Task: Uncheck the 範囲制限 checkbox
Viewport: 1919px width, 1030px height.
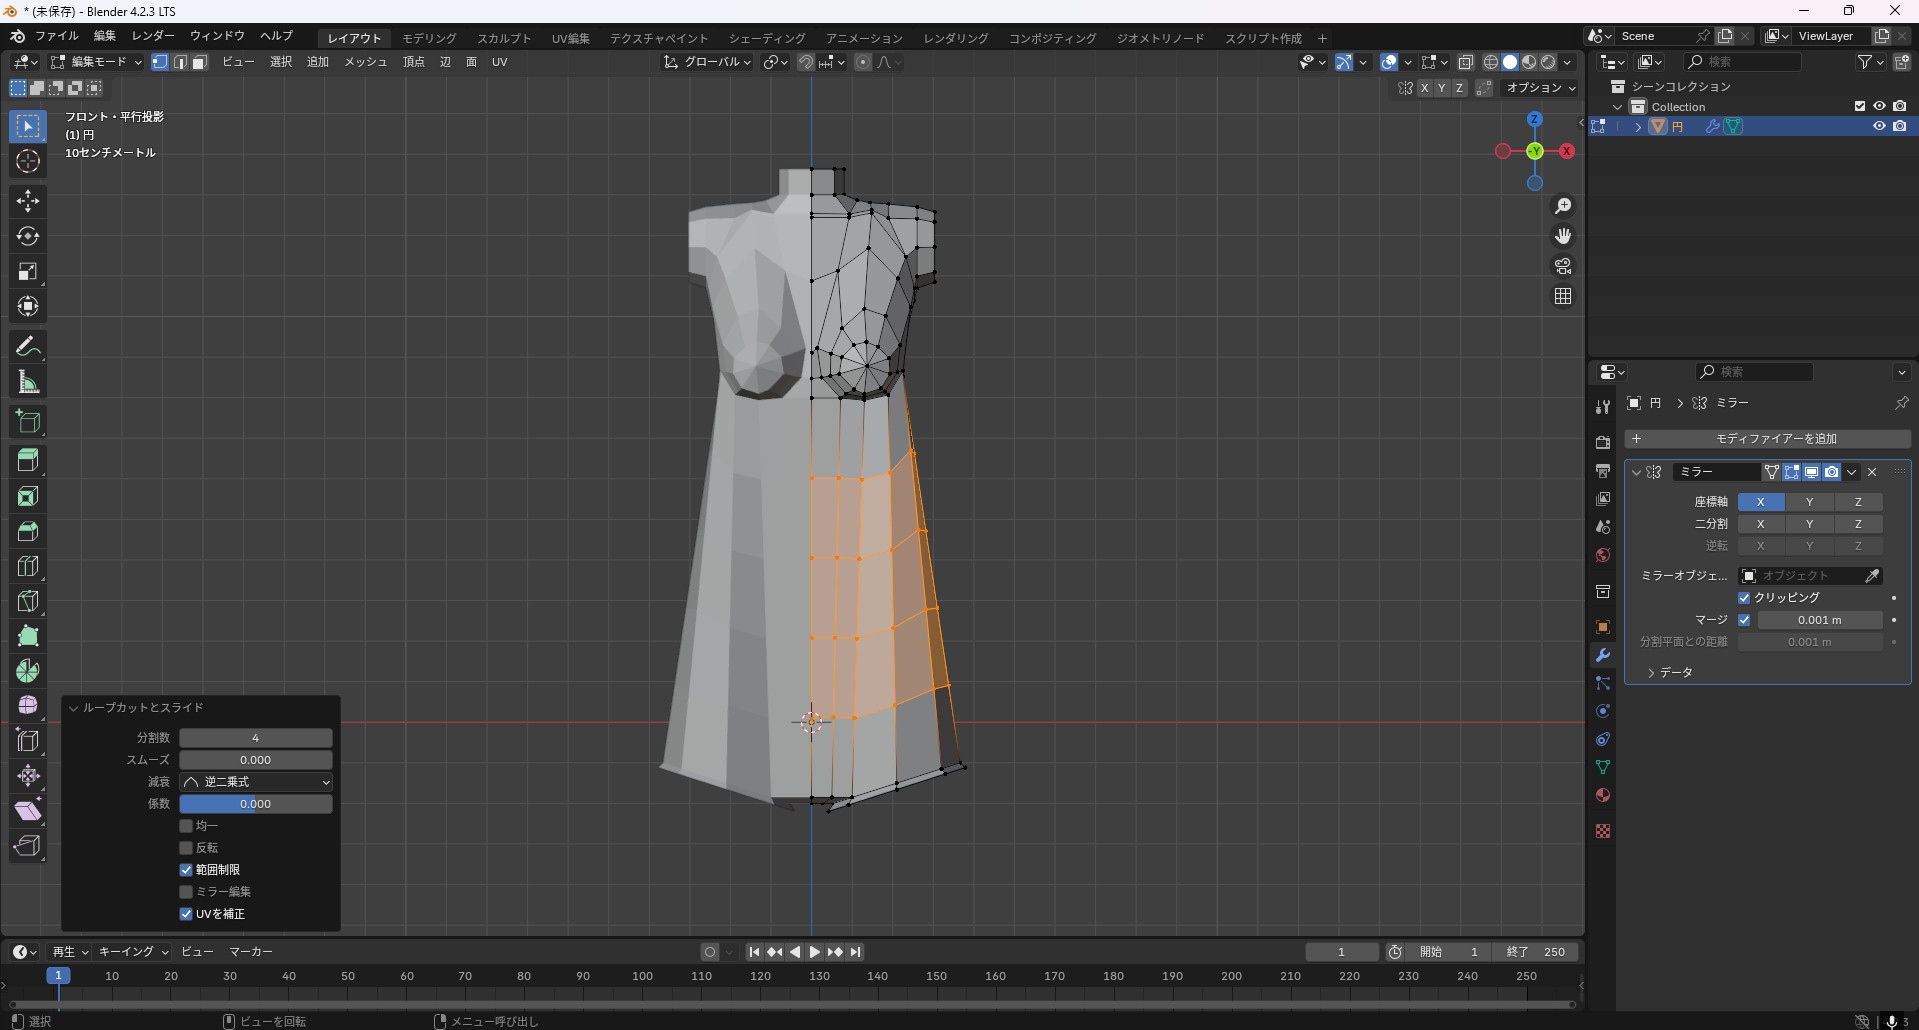Action: [186, 870]
